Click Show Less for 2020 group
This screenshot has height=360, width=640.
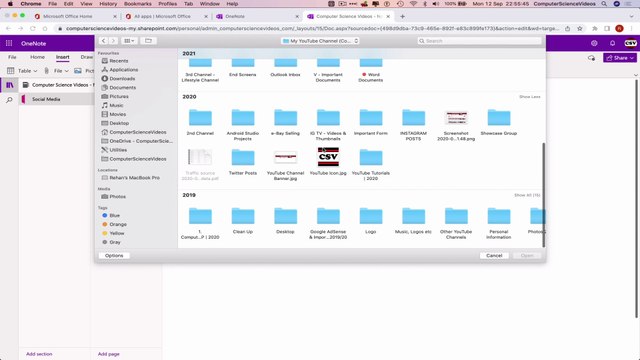[529, 97]
